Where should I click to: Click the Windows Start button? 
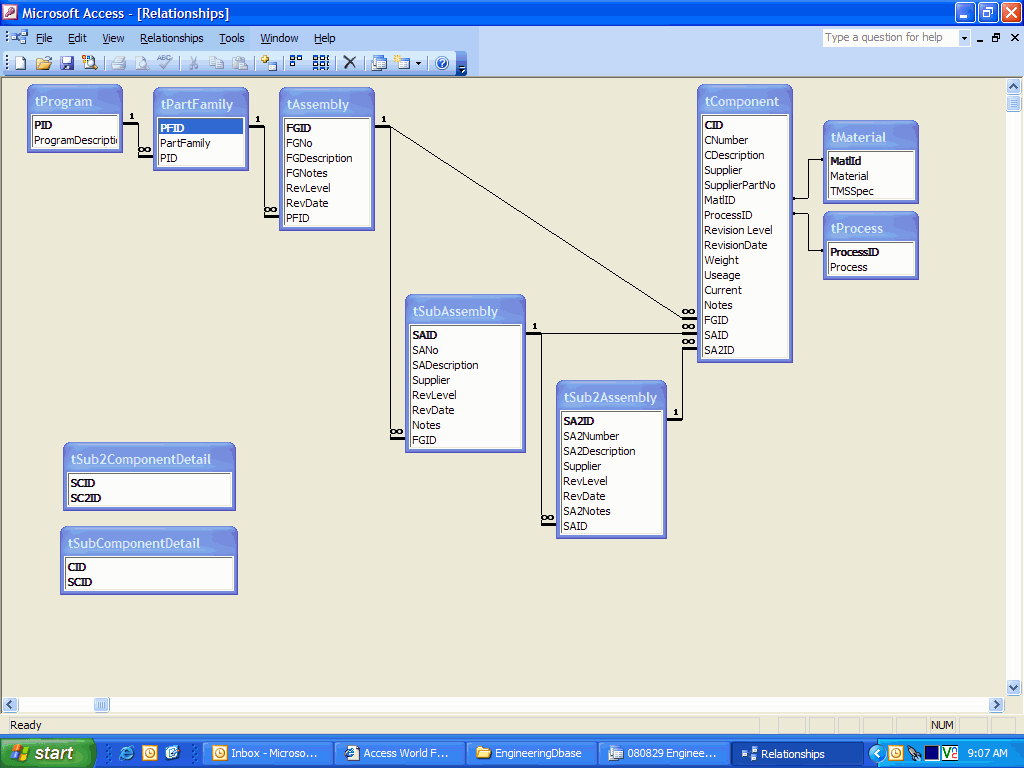[x=47, y=753]
